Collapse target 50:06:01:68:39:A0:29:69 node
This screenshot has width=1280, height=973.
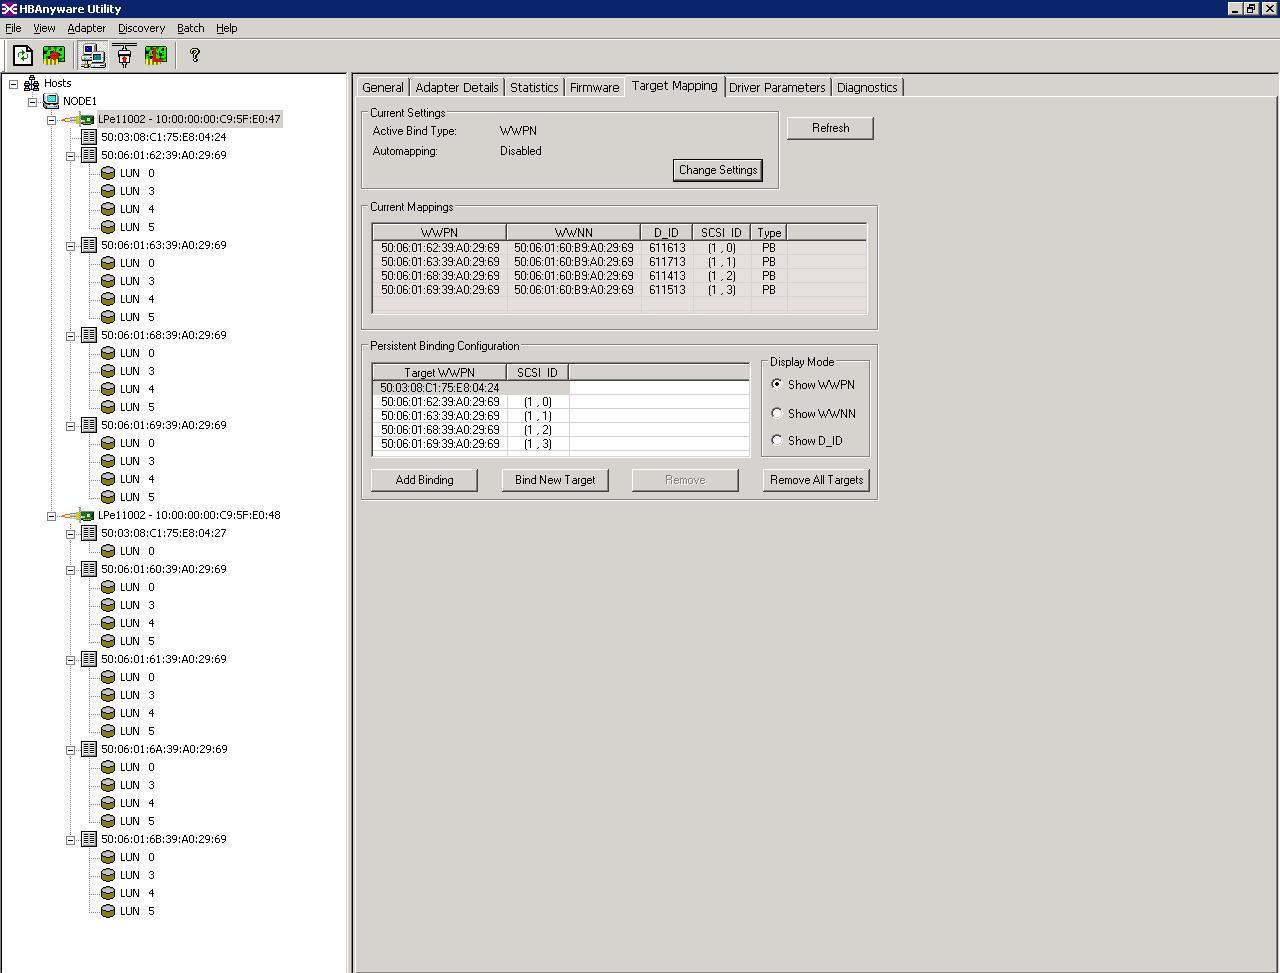pos(71,336)
